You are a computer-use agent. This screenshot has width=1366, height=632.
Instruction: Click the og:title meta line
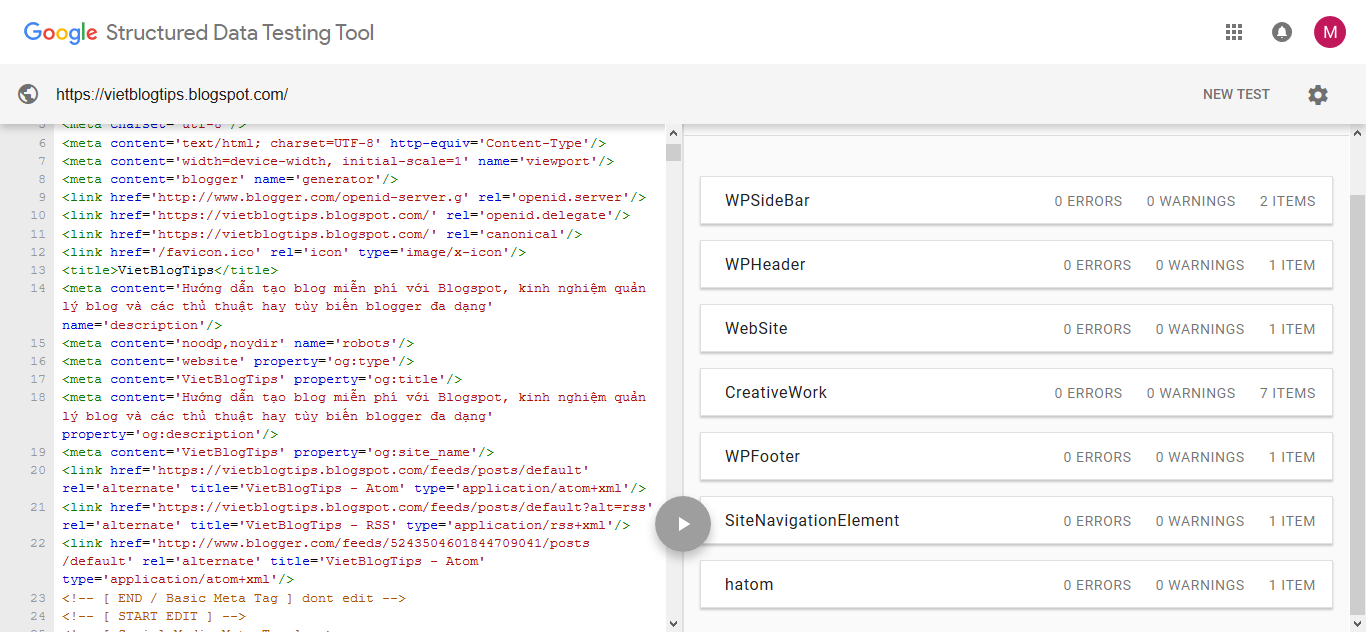[262, 379]
